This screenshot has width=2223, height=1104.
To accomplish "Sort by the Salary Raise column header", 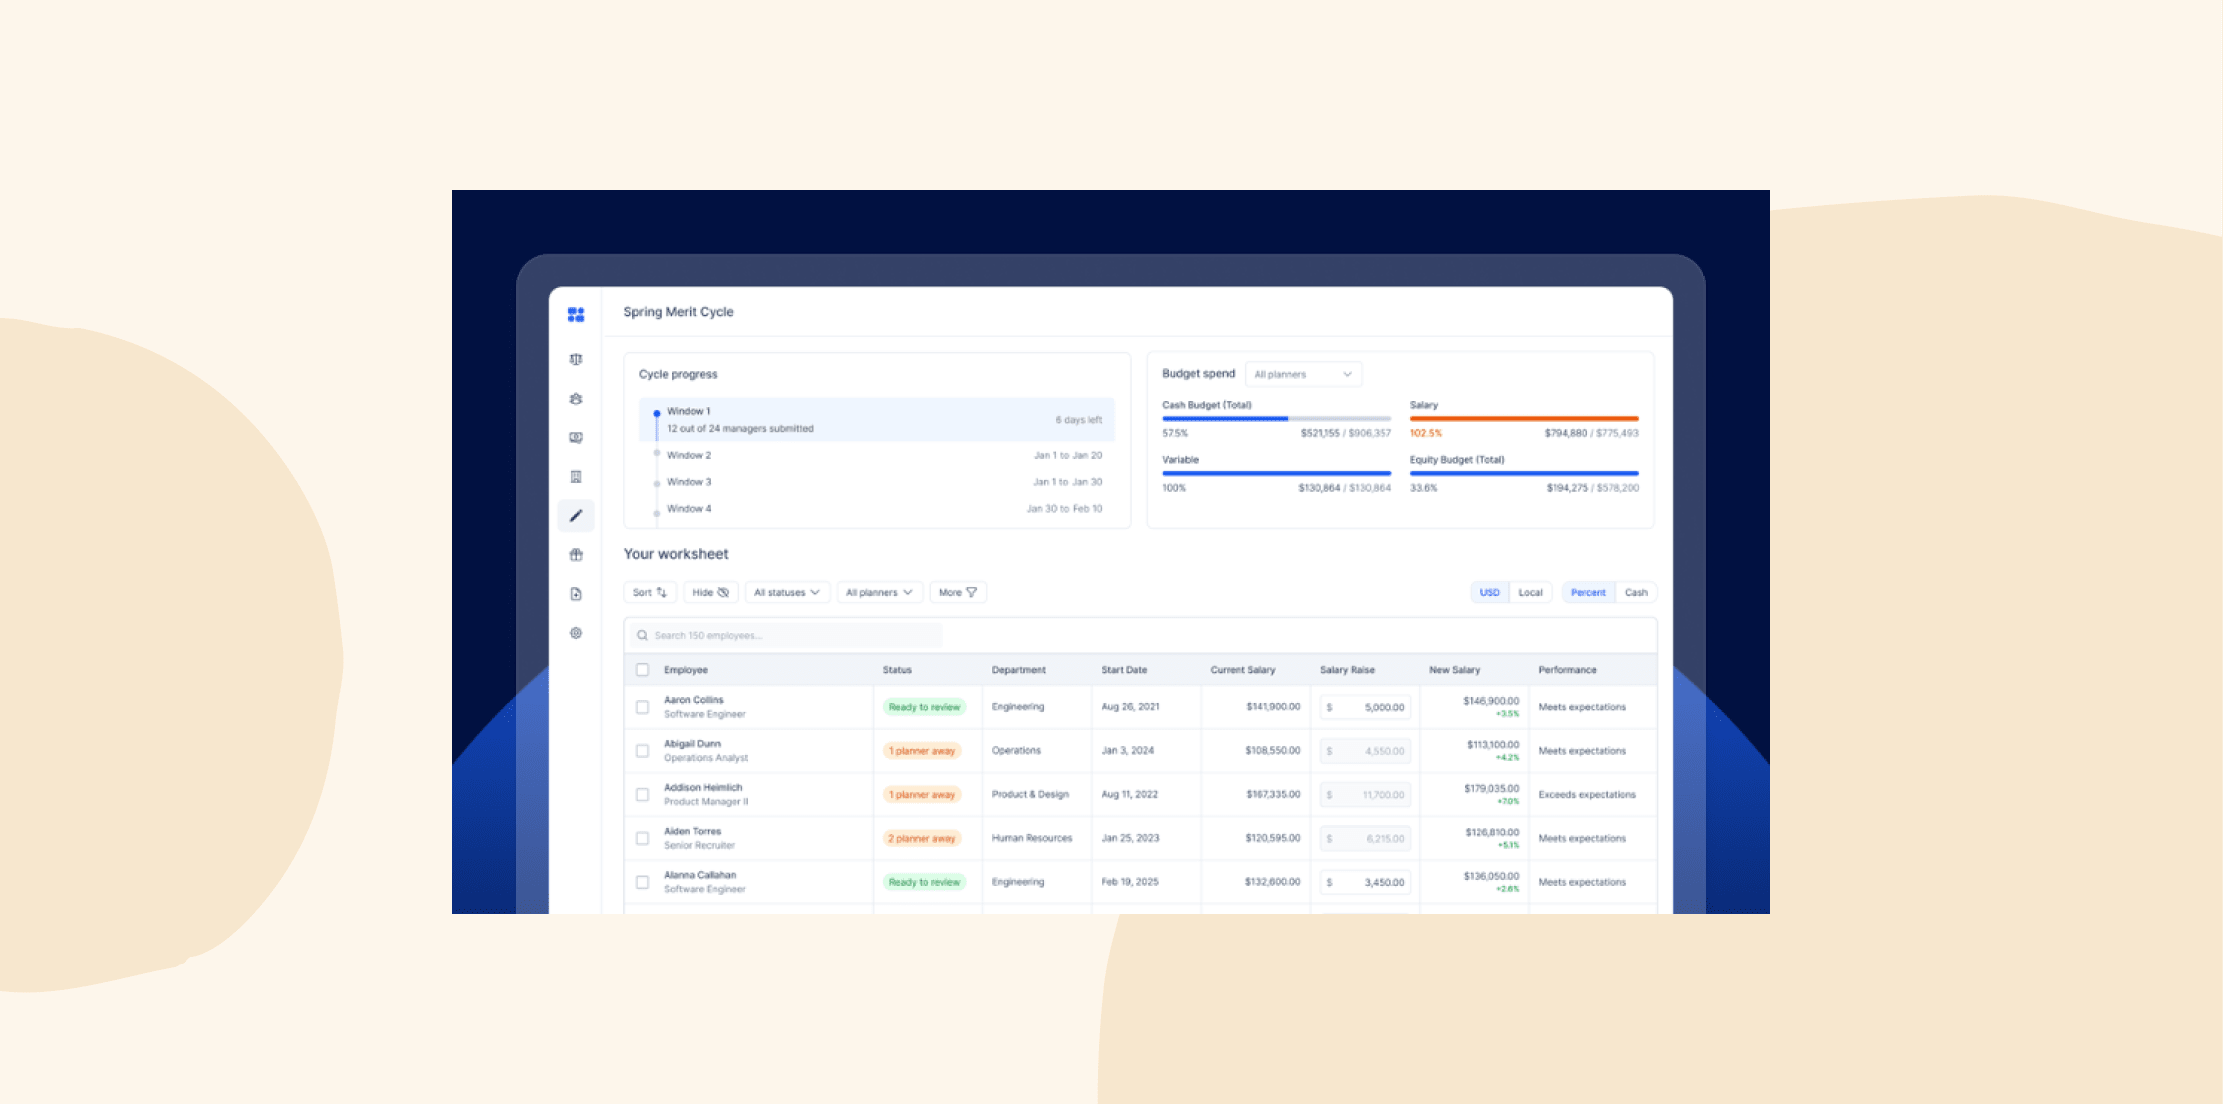I will point(1347,670).
